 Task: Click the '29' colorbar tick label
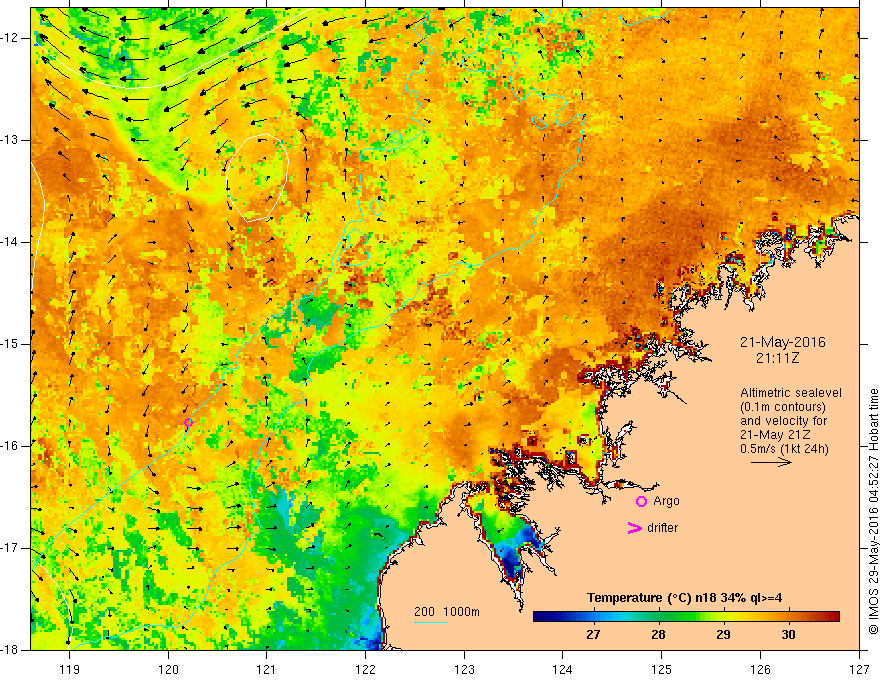click(x=723, y=635)
